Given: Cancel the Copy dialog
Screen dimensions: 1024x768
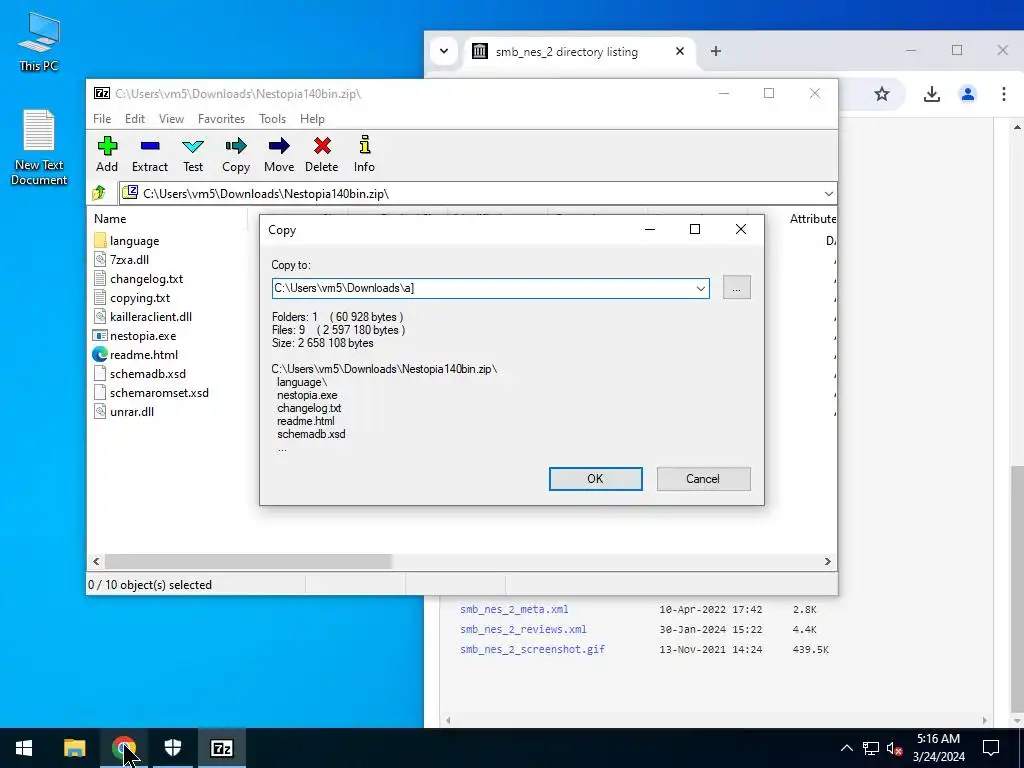Looking at the screenshot, I should click(703, 479).
